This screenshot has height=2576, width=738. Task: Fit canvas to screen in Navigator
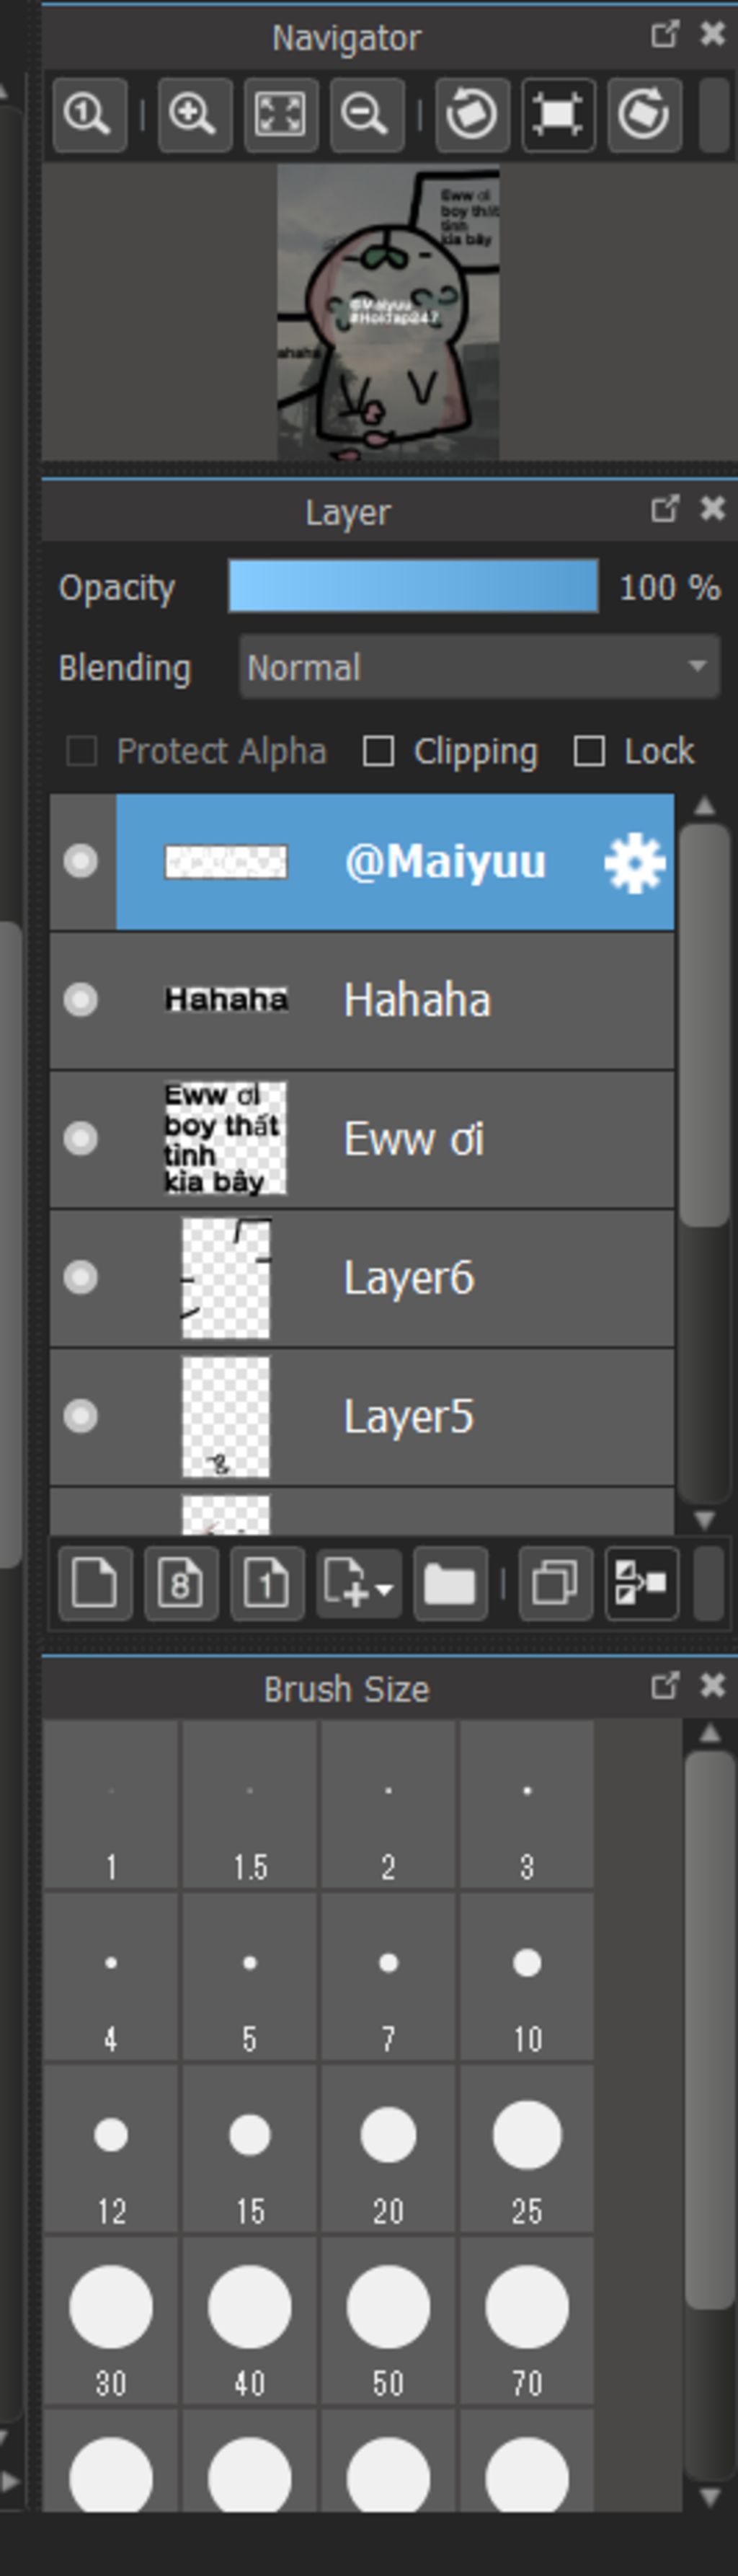point(280,115)
